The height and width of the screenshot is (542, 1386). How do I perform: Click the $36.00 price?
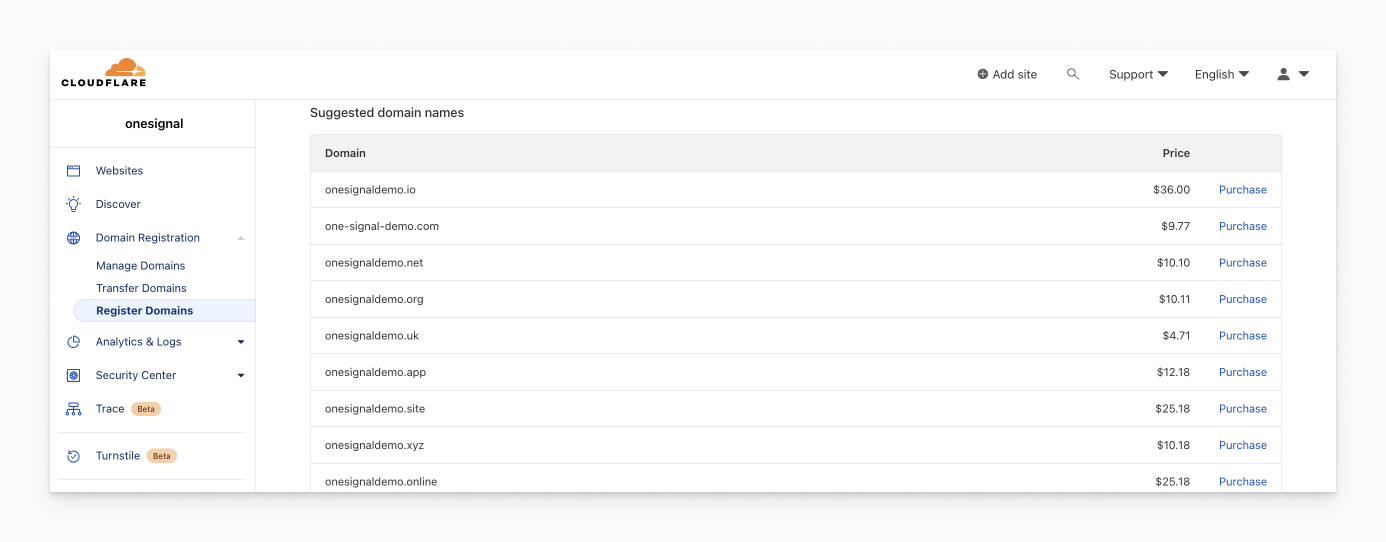click(1171, 190)
